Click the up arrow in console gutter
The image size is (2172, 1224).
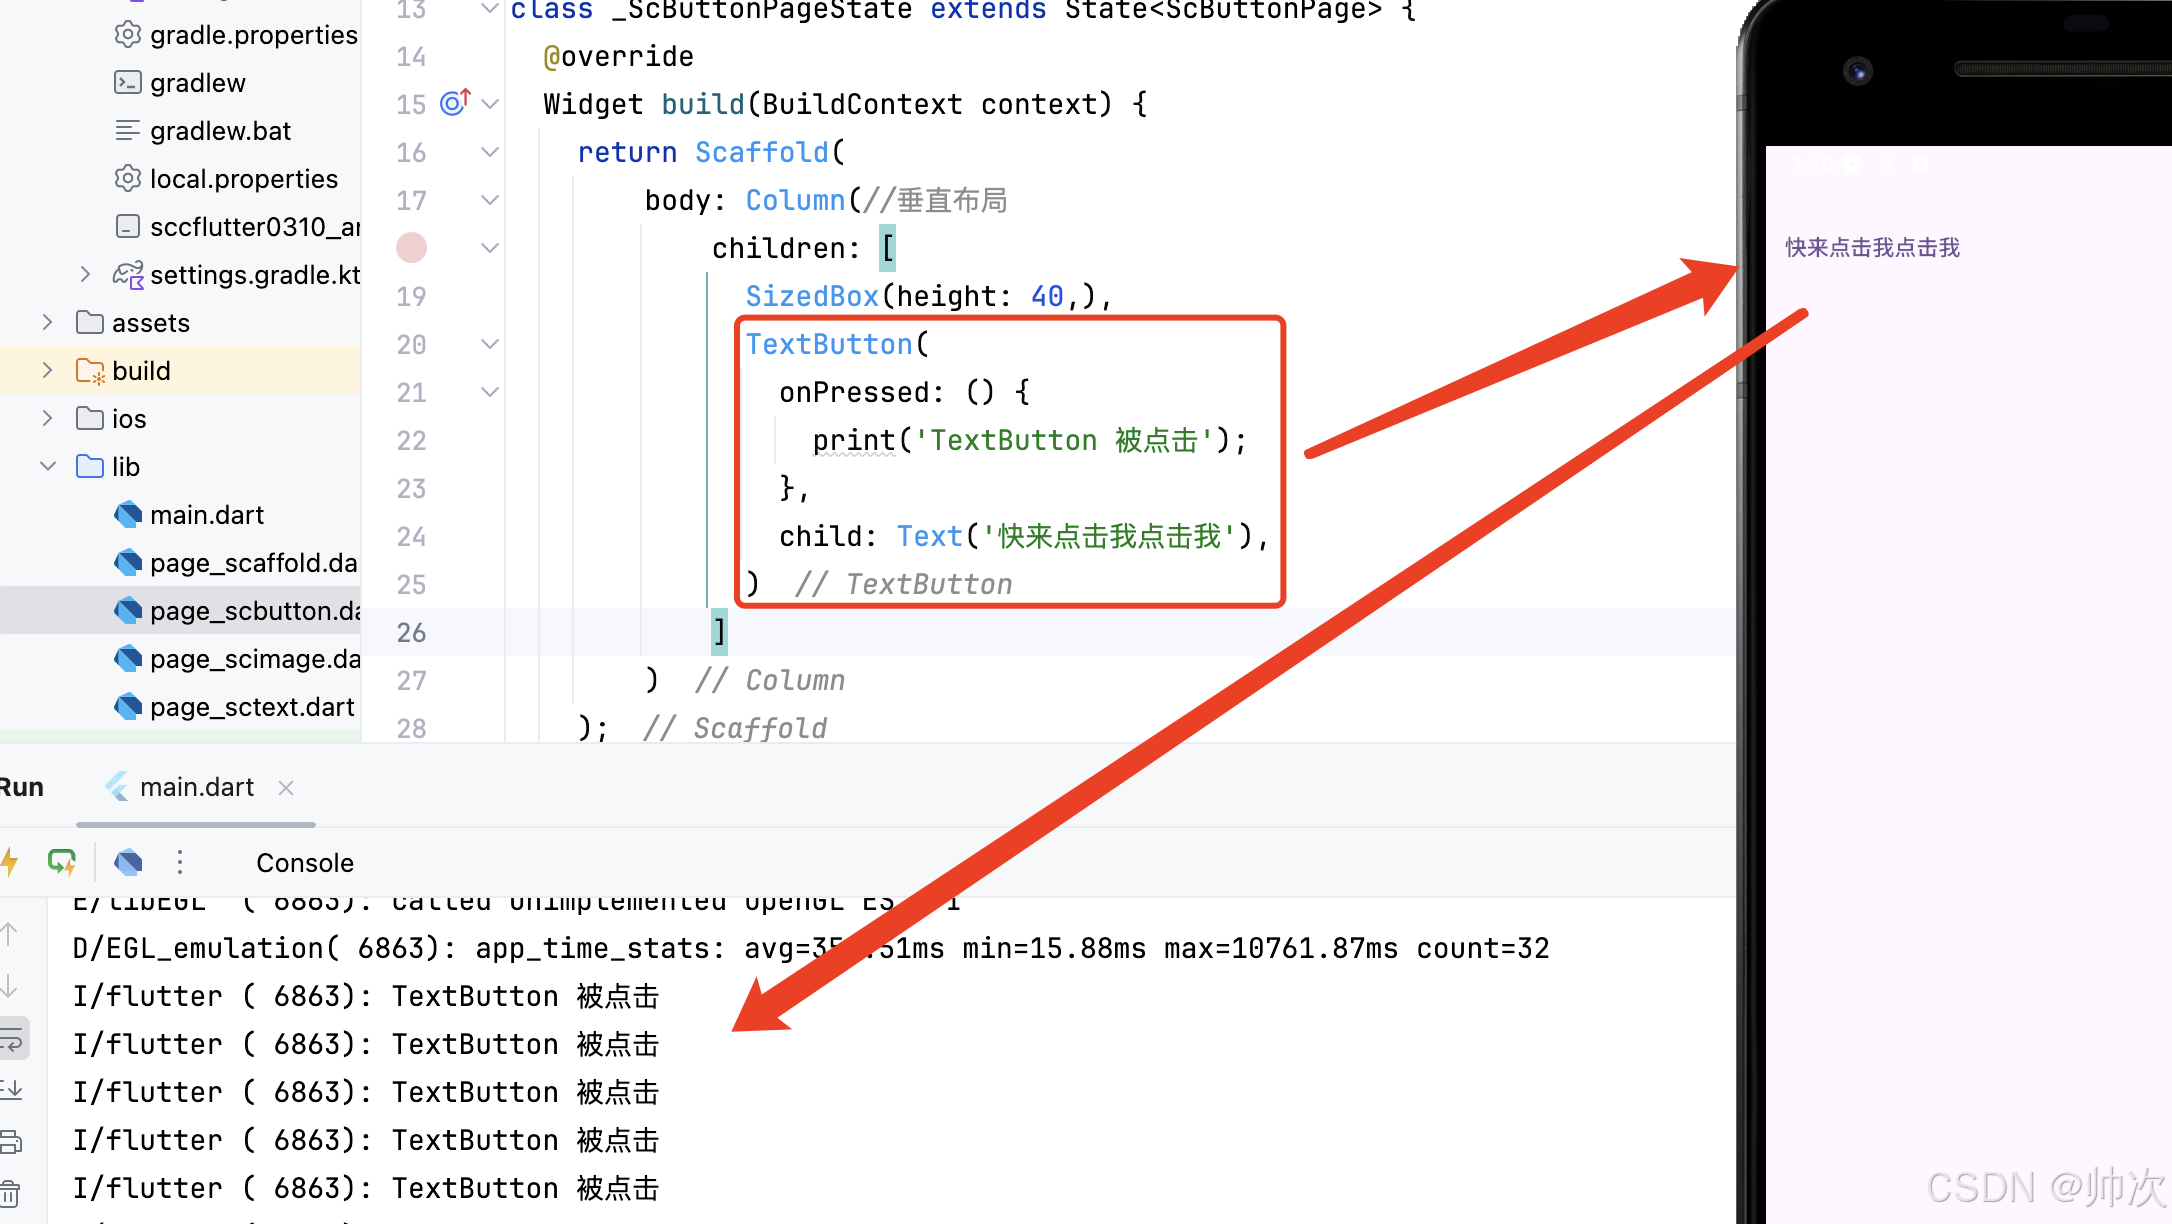click(10, 934)
